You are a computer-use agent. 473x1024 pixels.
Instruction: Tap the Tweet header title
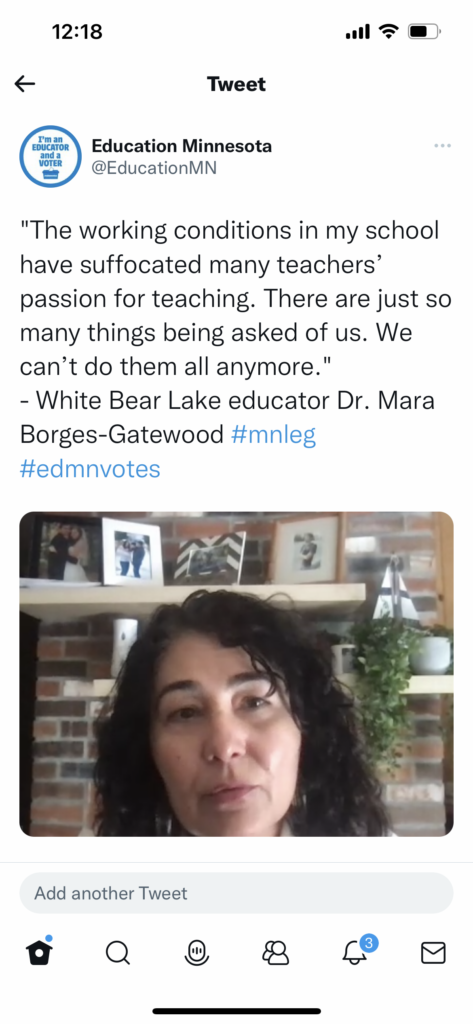[x=236, y=84]
